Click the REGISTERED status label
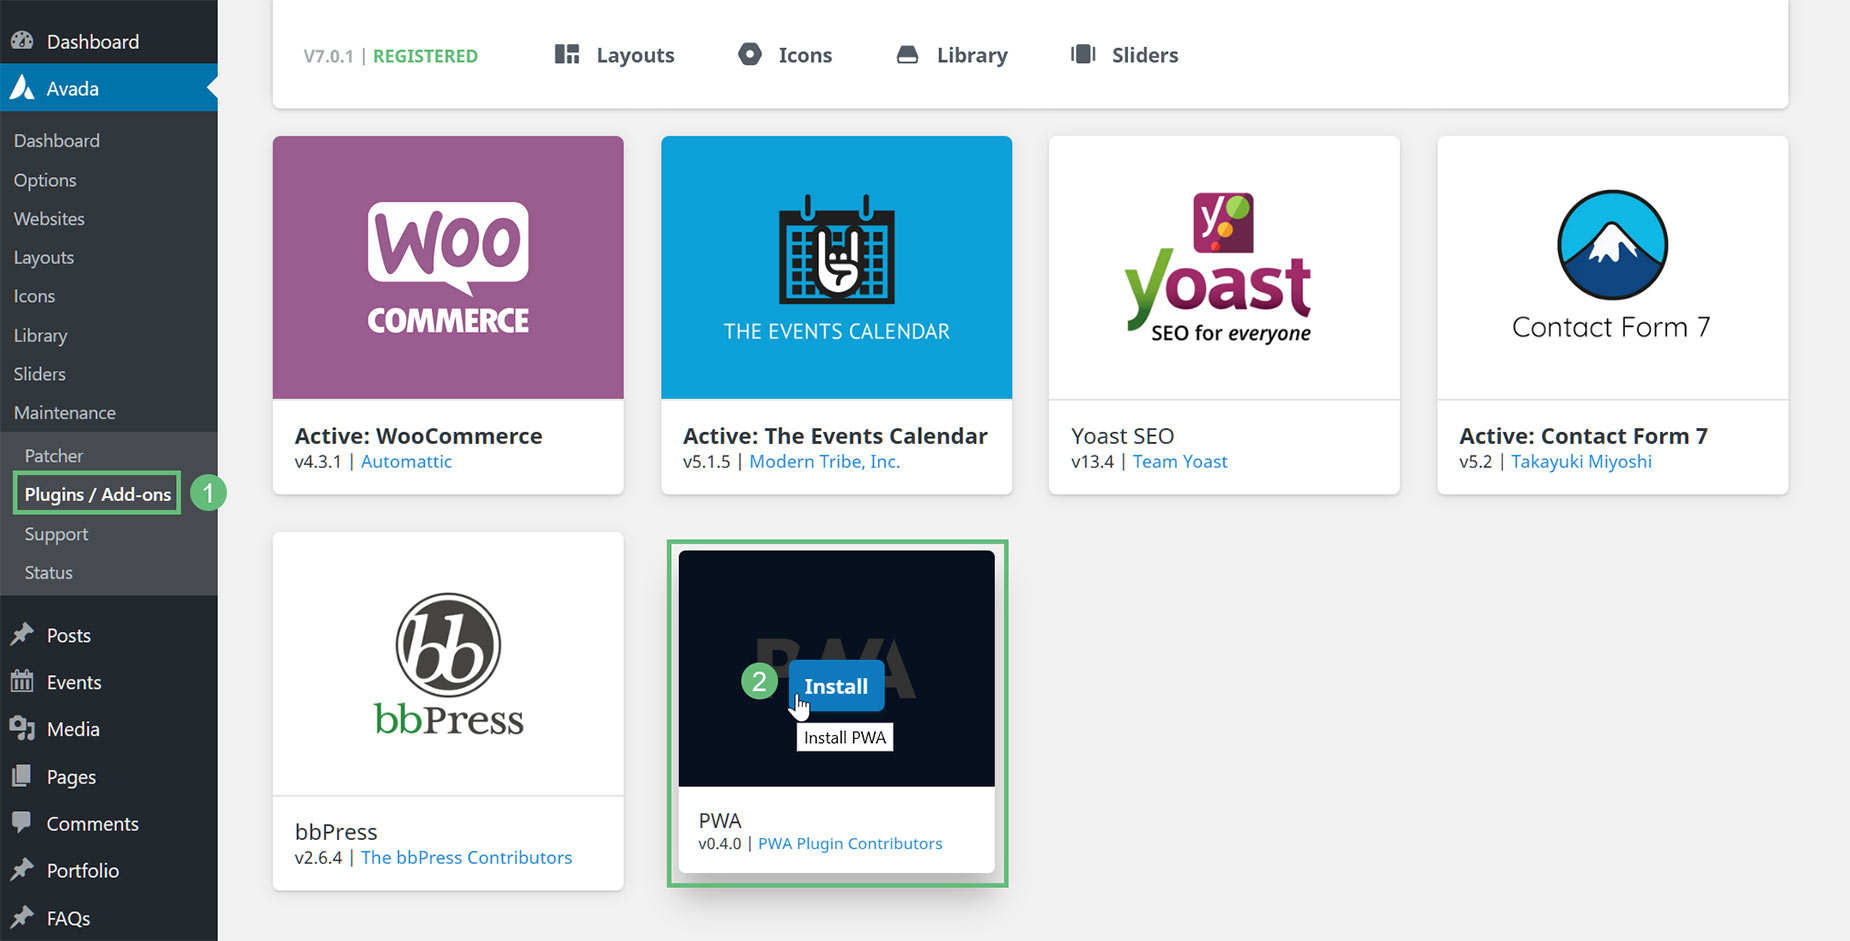This screenshot has height=941, width=1850. (425, 56)
